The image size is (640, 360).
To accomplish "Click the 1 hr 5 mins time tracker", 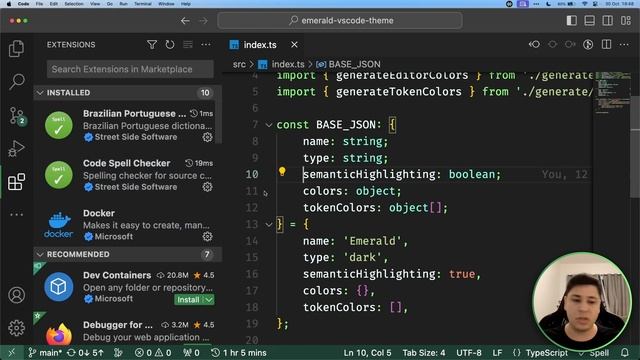I will (x=239, y=353).
